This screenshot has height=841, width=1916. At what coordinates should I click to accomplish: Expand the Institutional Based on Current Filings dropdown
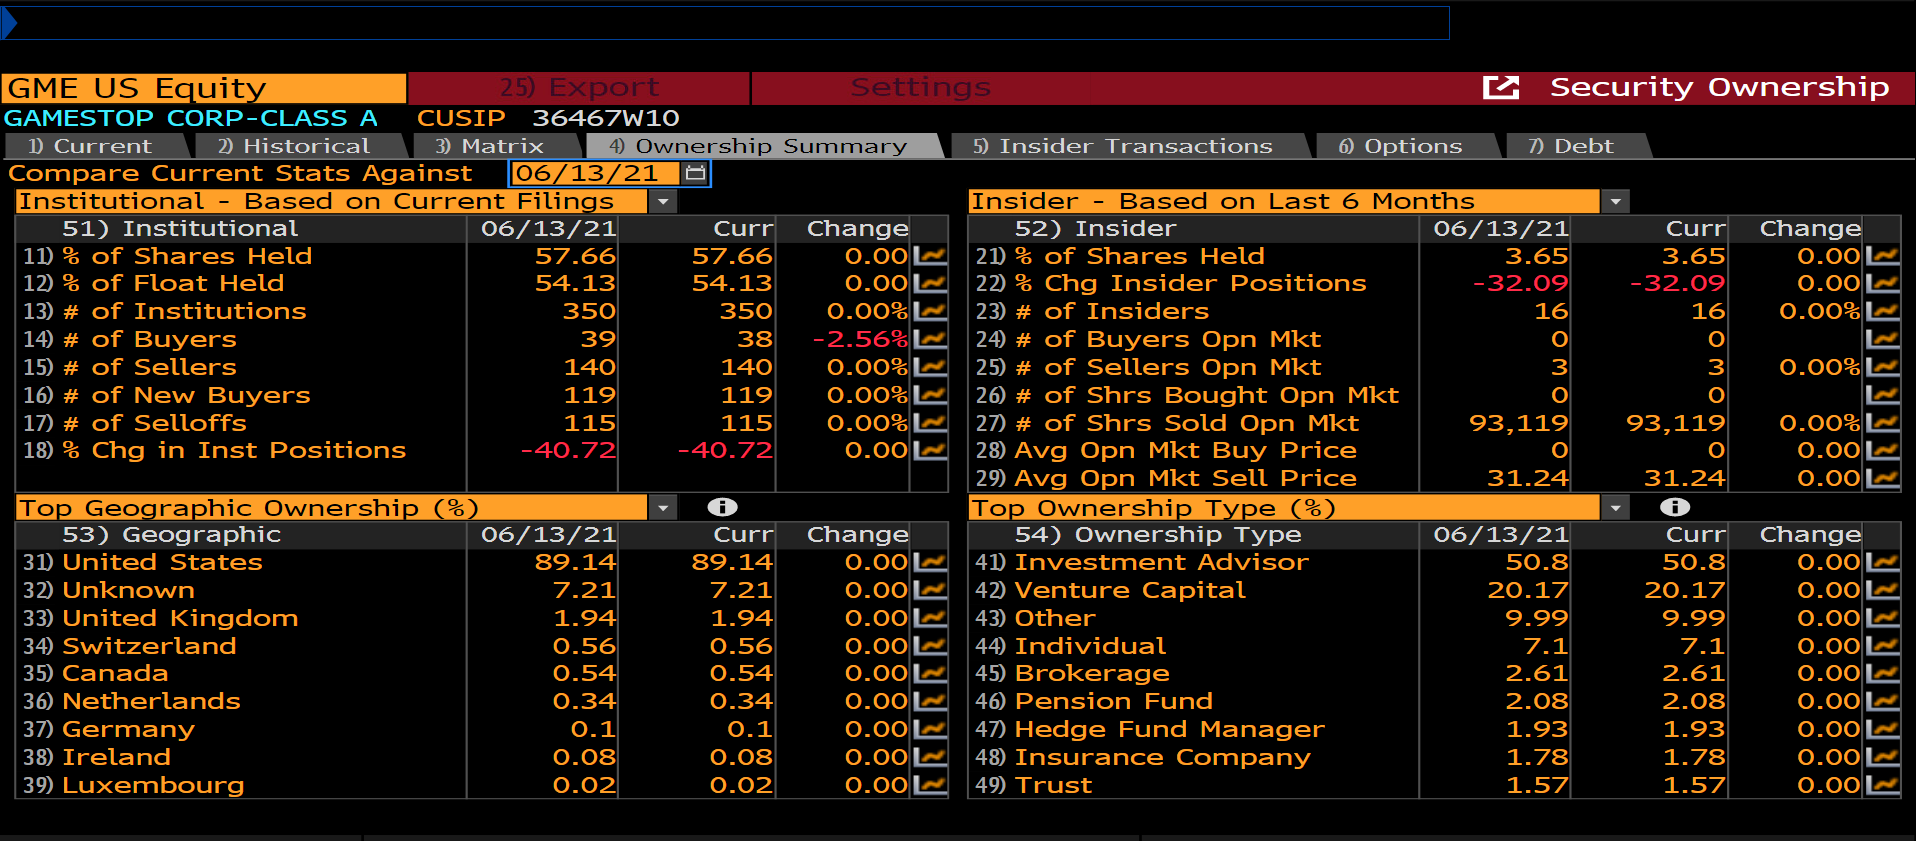point(662,202)
